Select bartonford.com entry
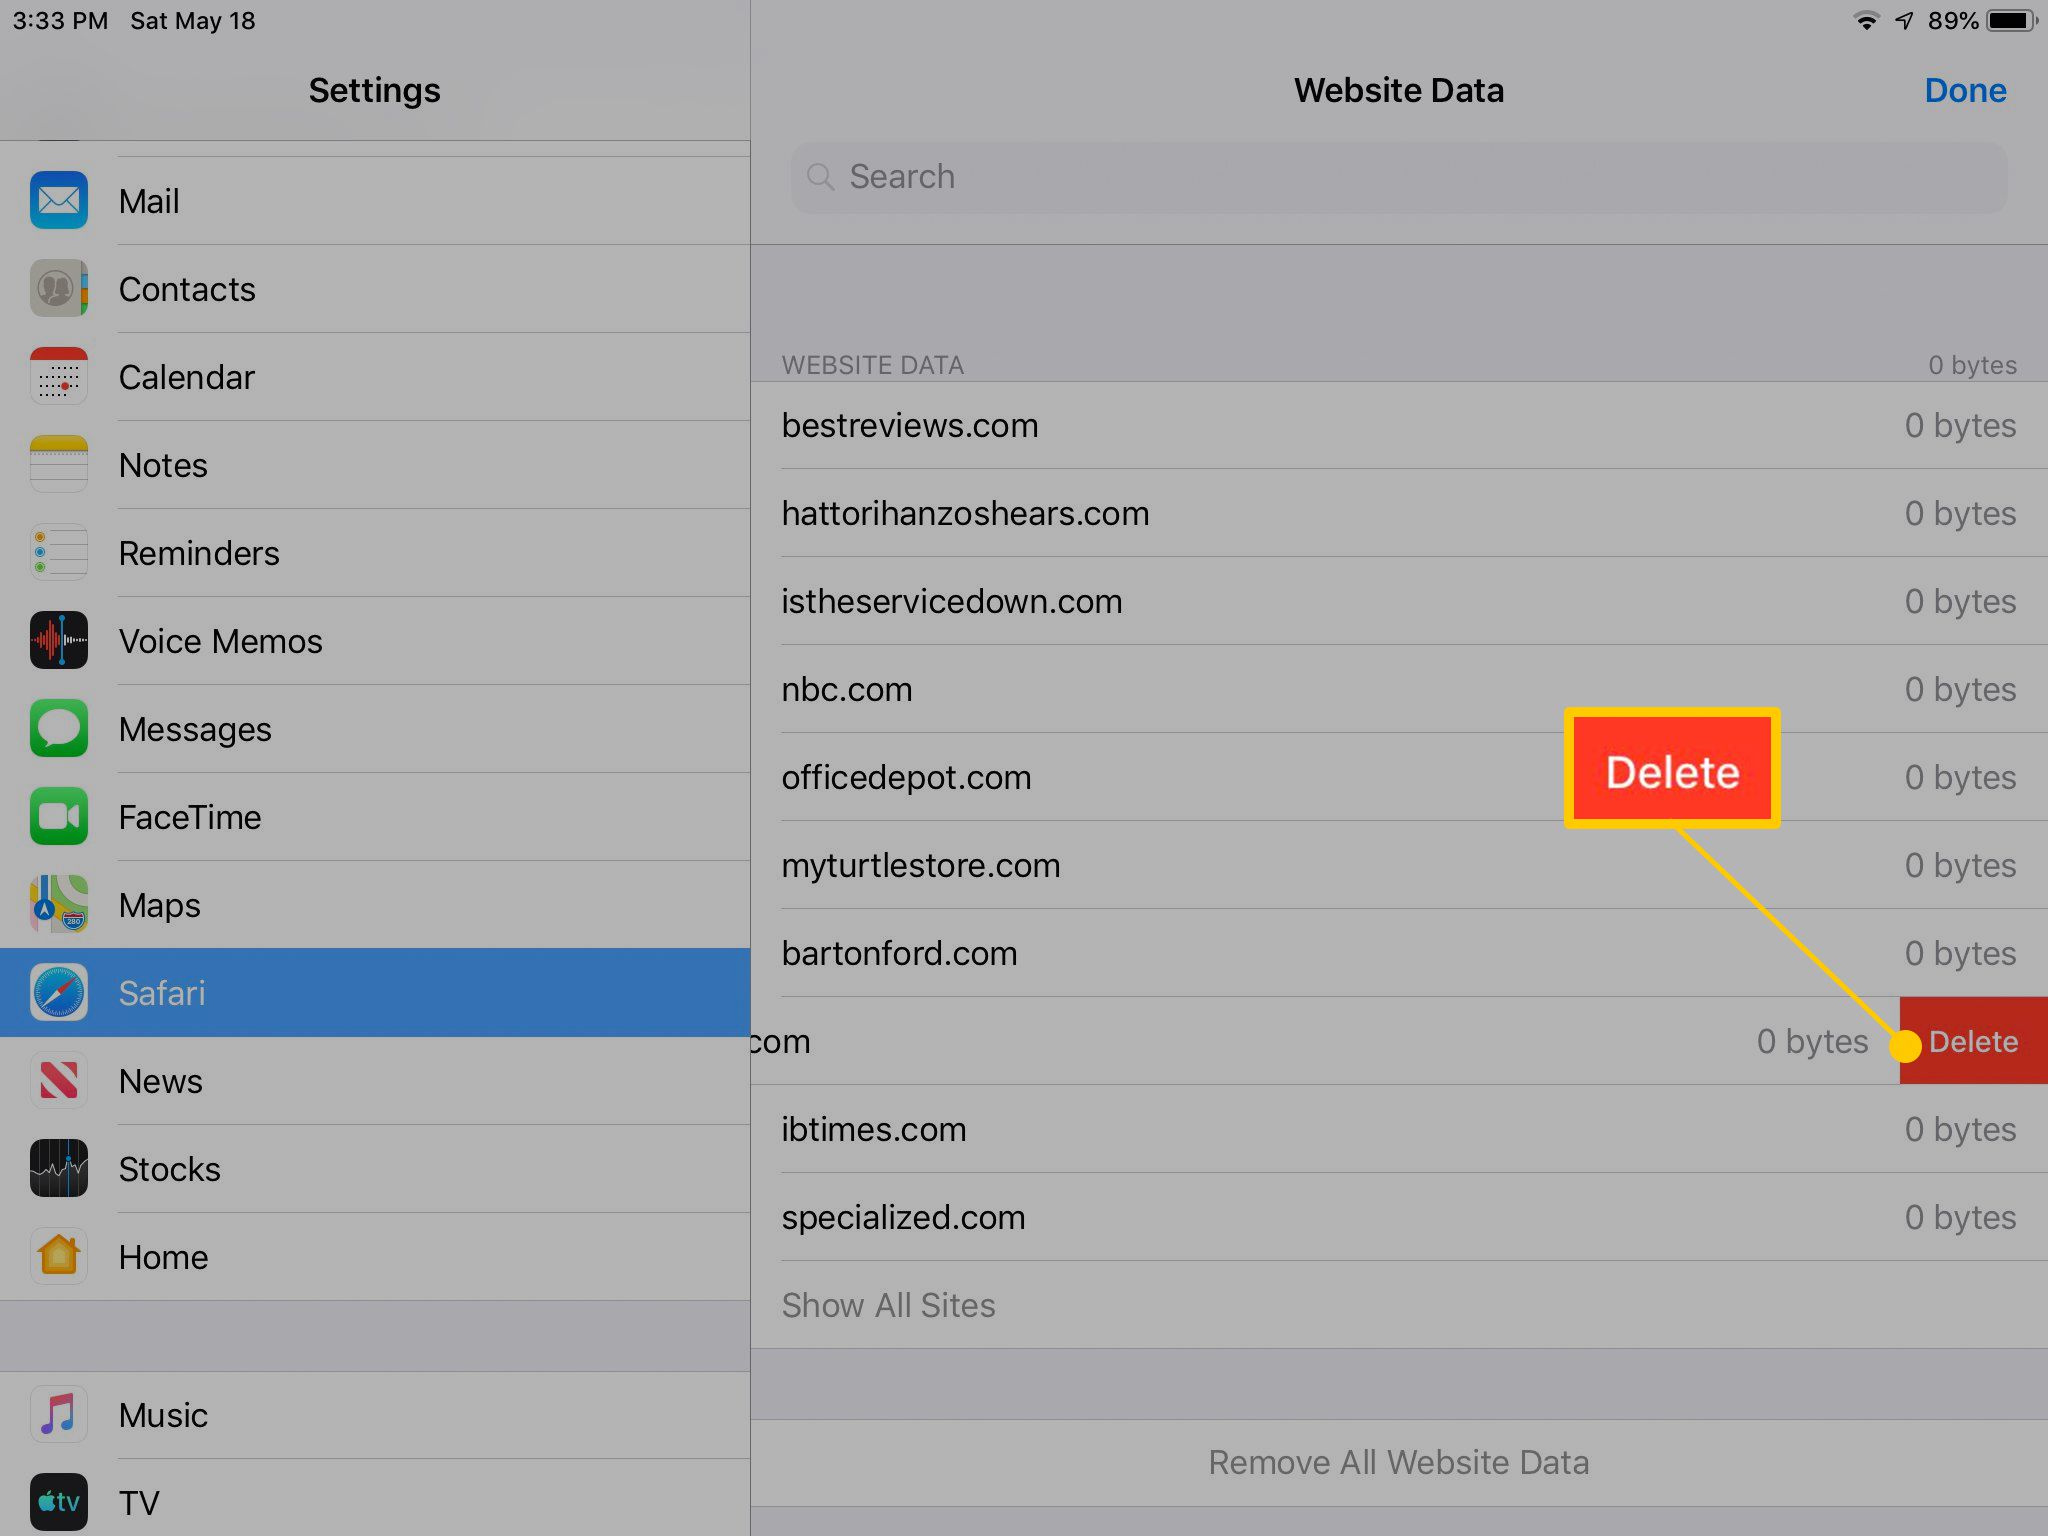2048x1536 pixels. coord(1399,953)
